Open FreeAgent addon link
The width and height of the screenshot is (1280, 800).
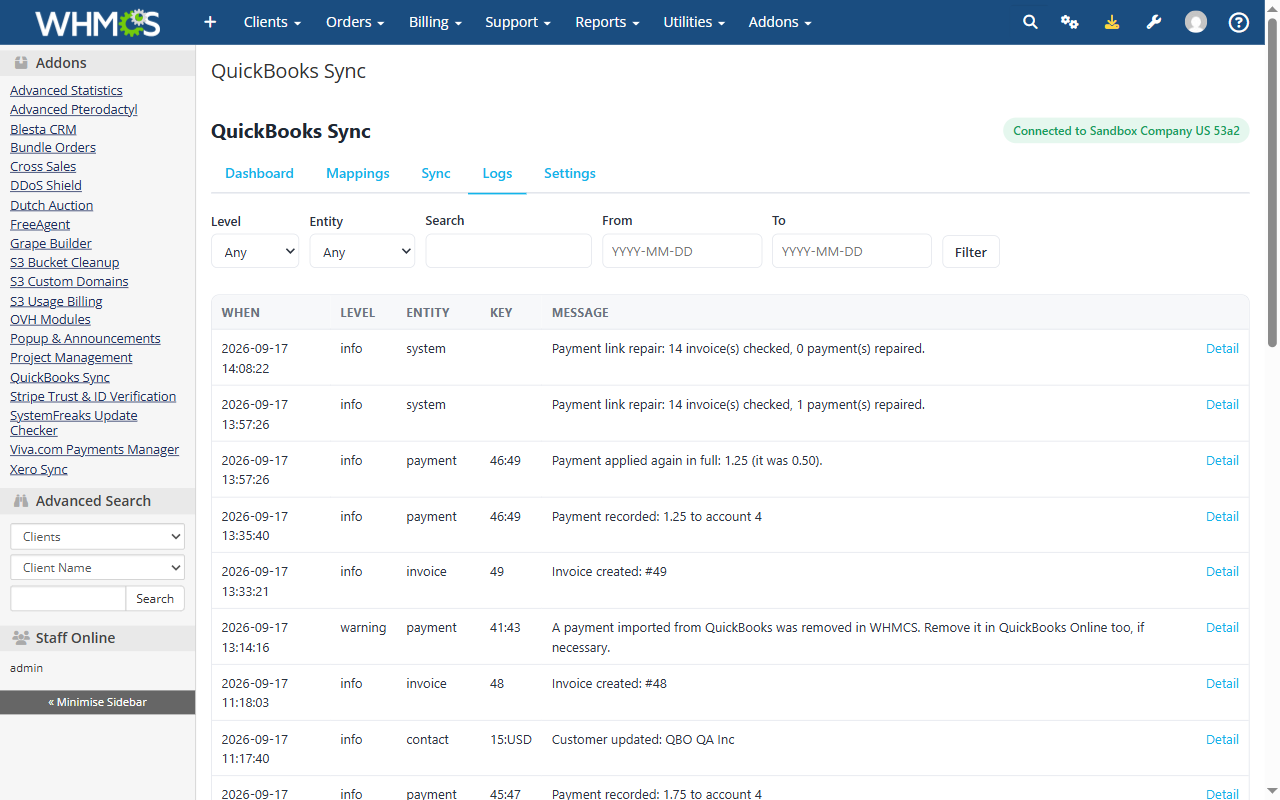pos(40,225)
